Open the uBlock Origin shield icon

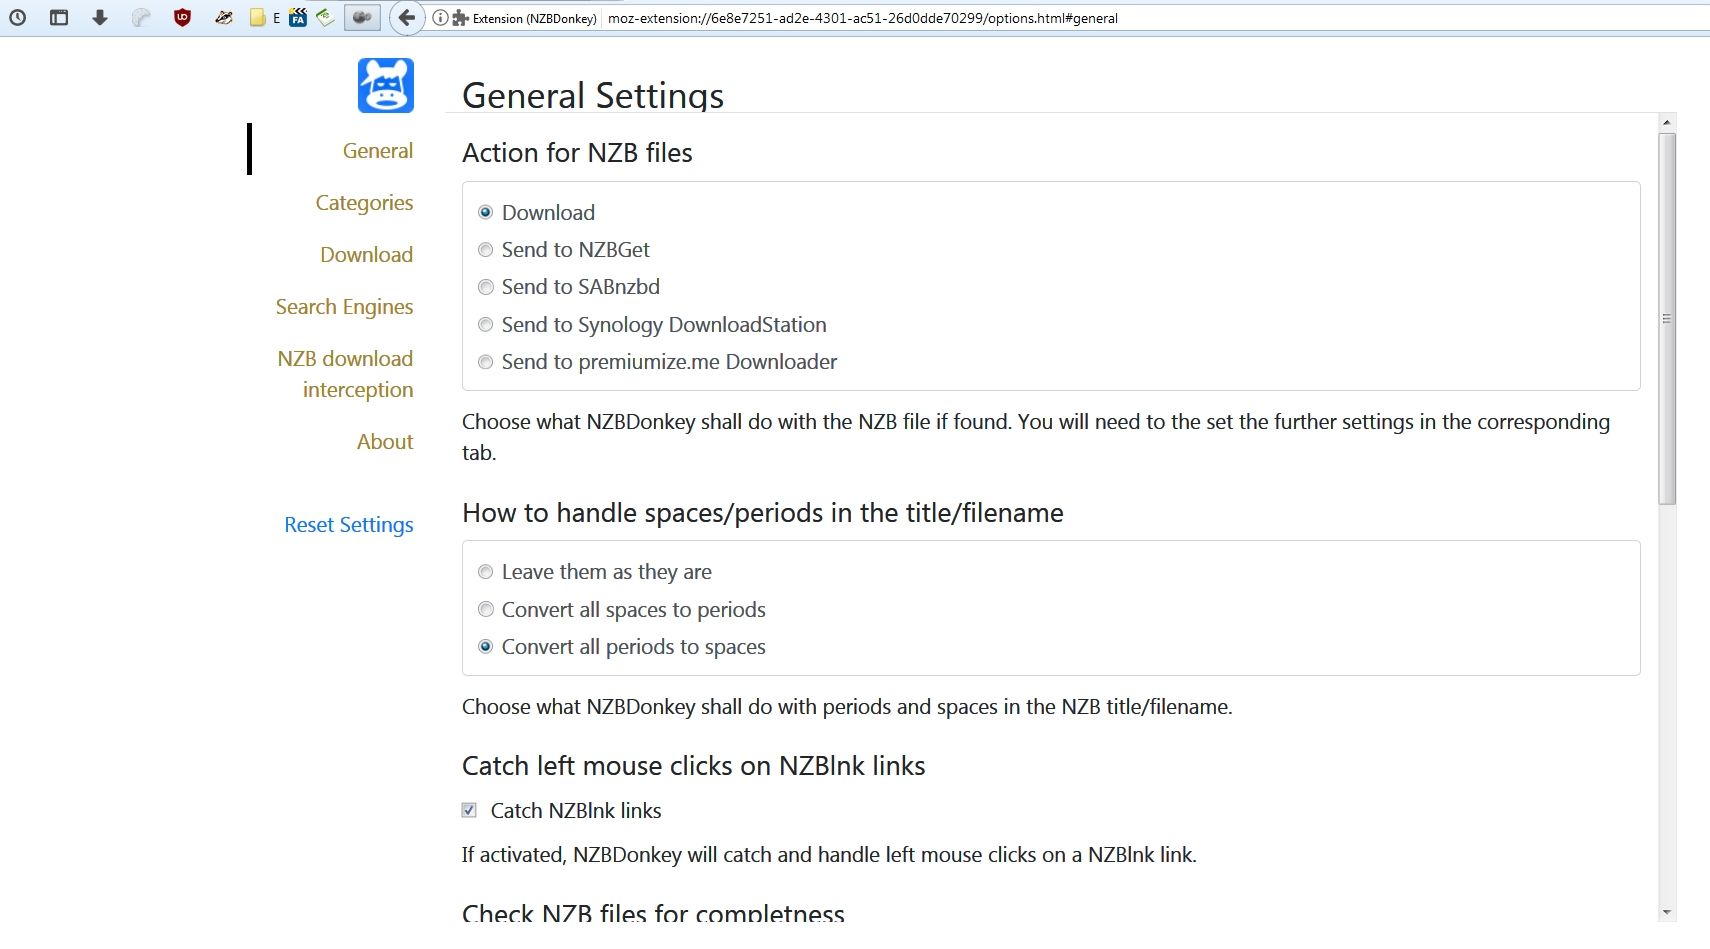click(182, 17)
